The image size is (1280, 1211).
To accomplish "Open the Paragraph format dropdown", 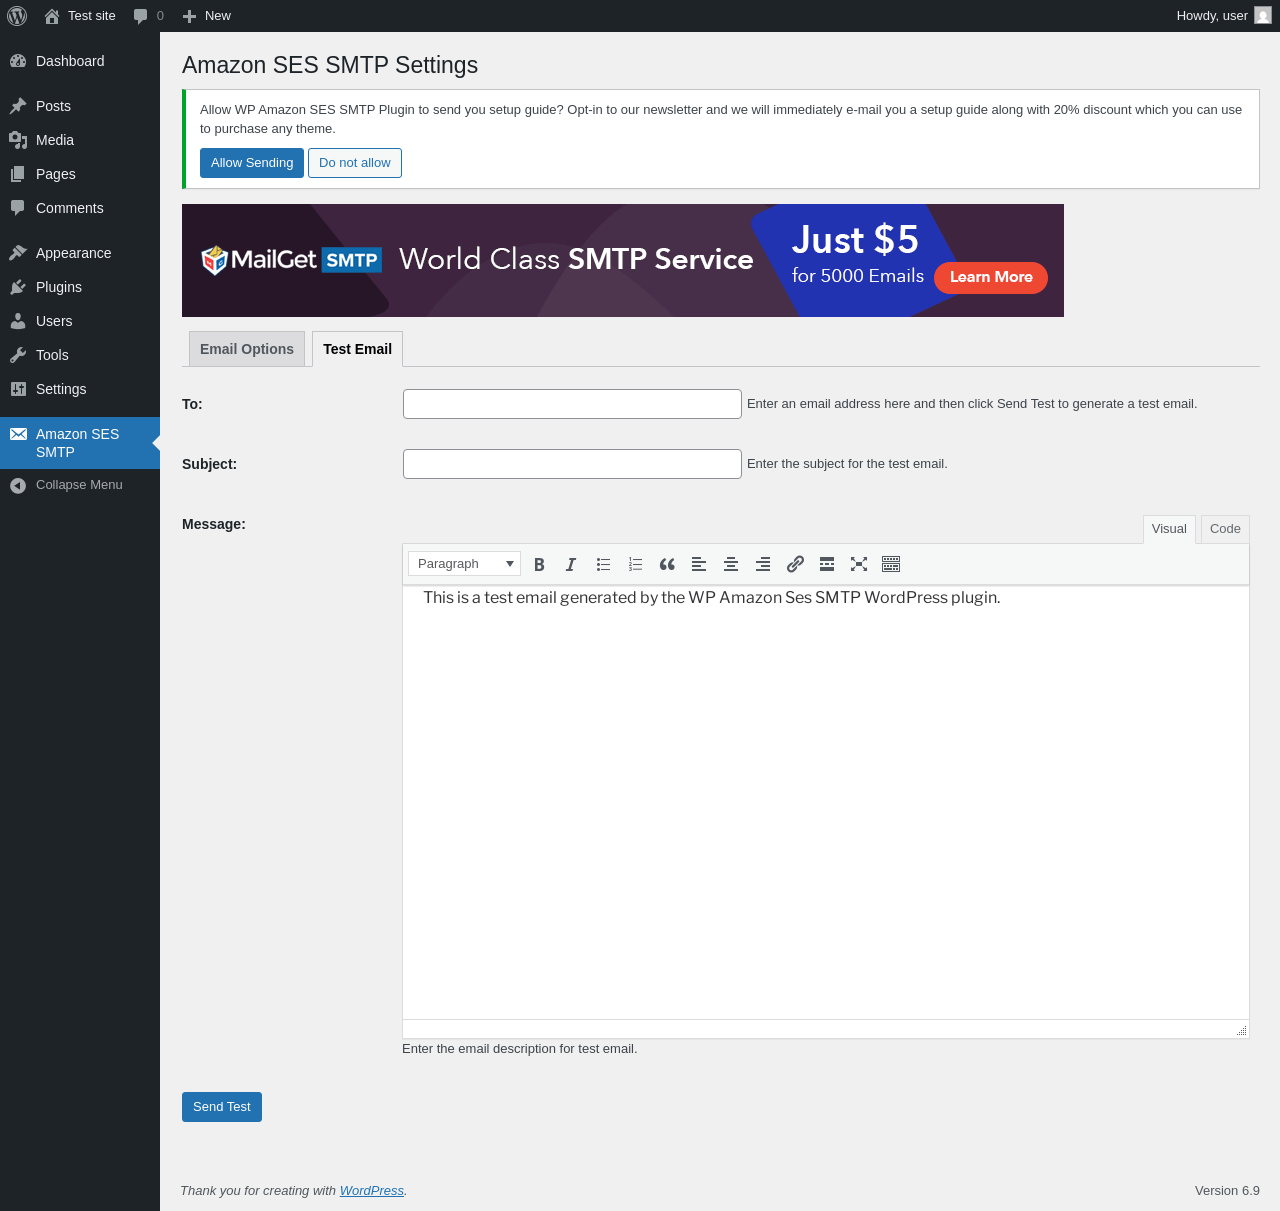I will pos(464,564).
